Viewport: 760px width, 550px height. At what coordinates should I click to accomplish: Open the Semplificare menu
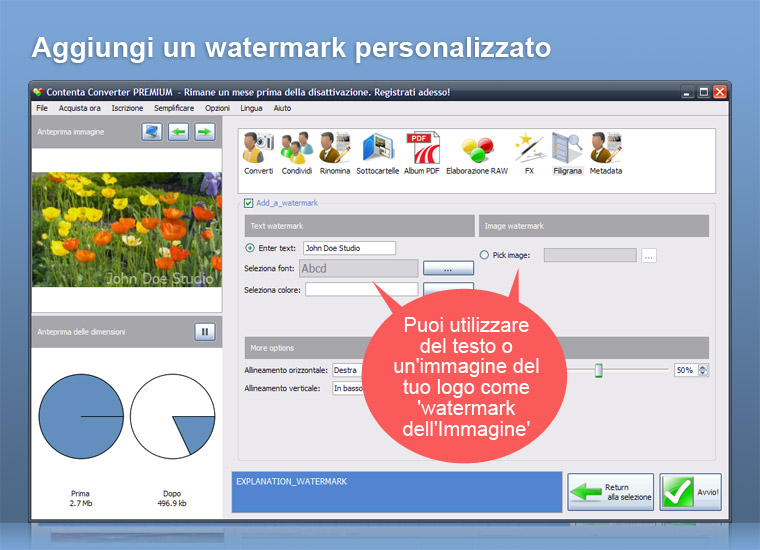coord(174,108)
